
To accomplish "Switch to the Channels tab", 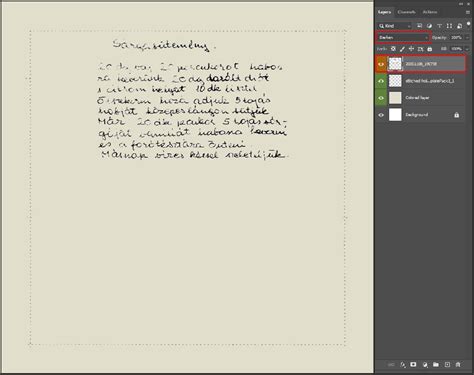I will tap(406, 12).
